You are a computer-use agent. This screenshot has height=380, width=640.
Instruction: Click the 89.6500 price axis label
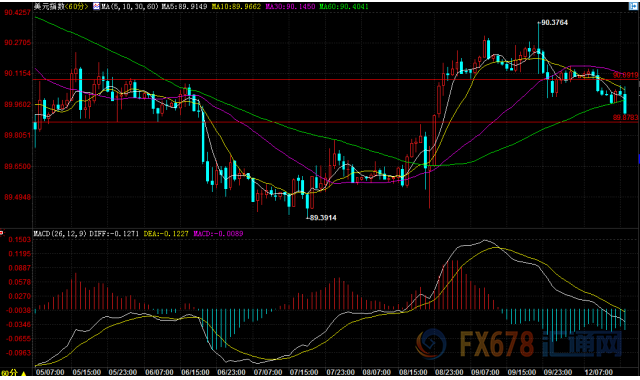(17, 166)
